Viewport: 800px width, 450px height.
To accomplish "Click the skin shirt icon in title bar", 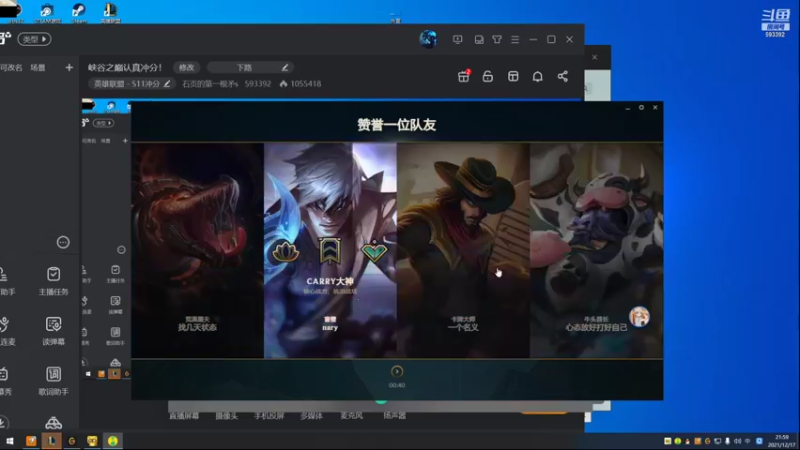I will coord(497,39).
